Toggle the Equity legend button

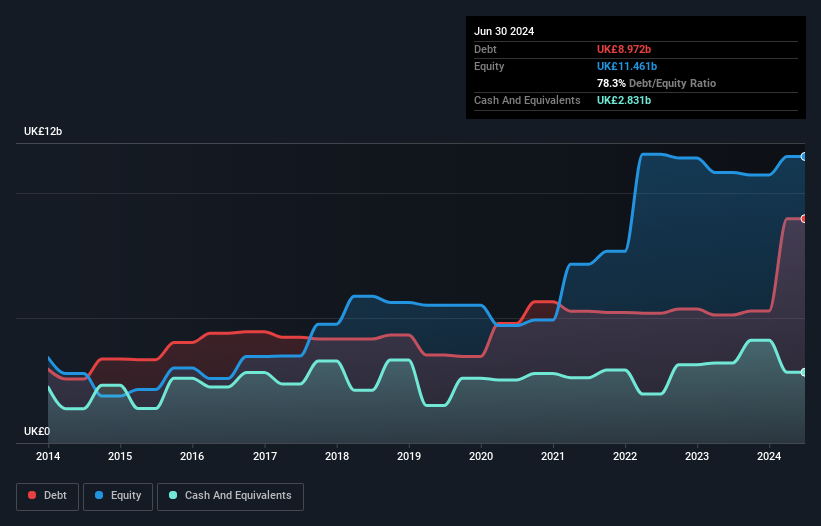118,496
